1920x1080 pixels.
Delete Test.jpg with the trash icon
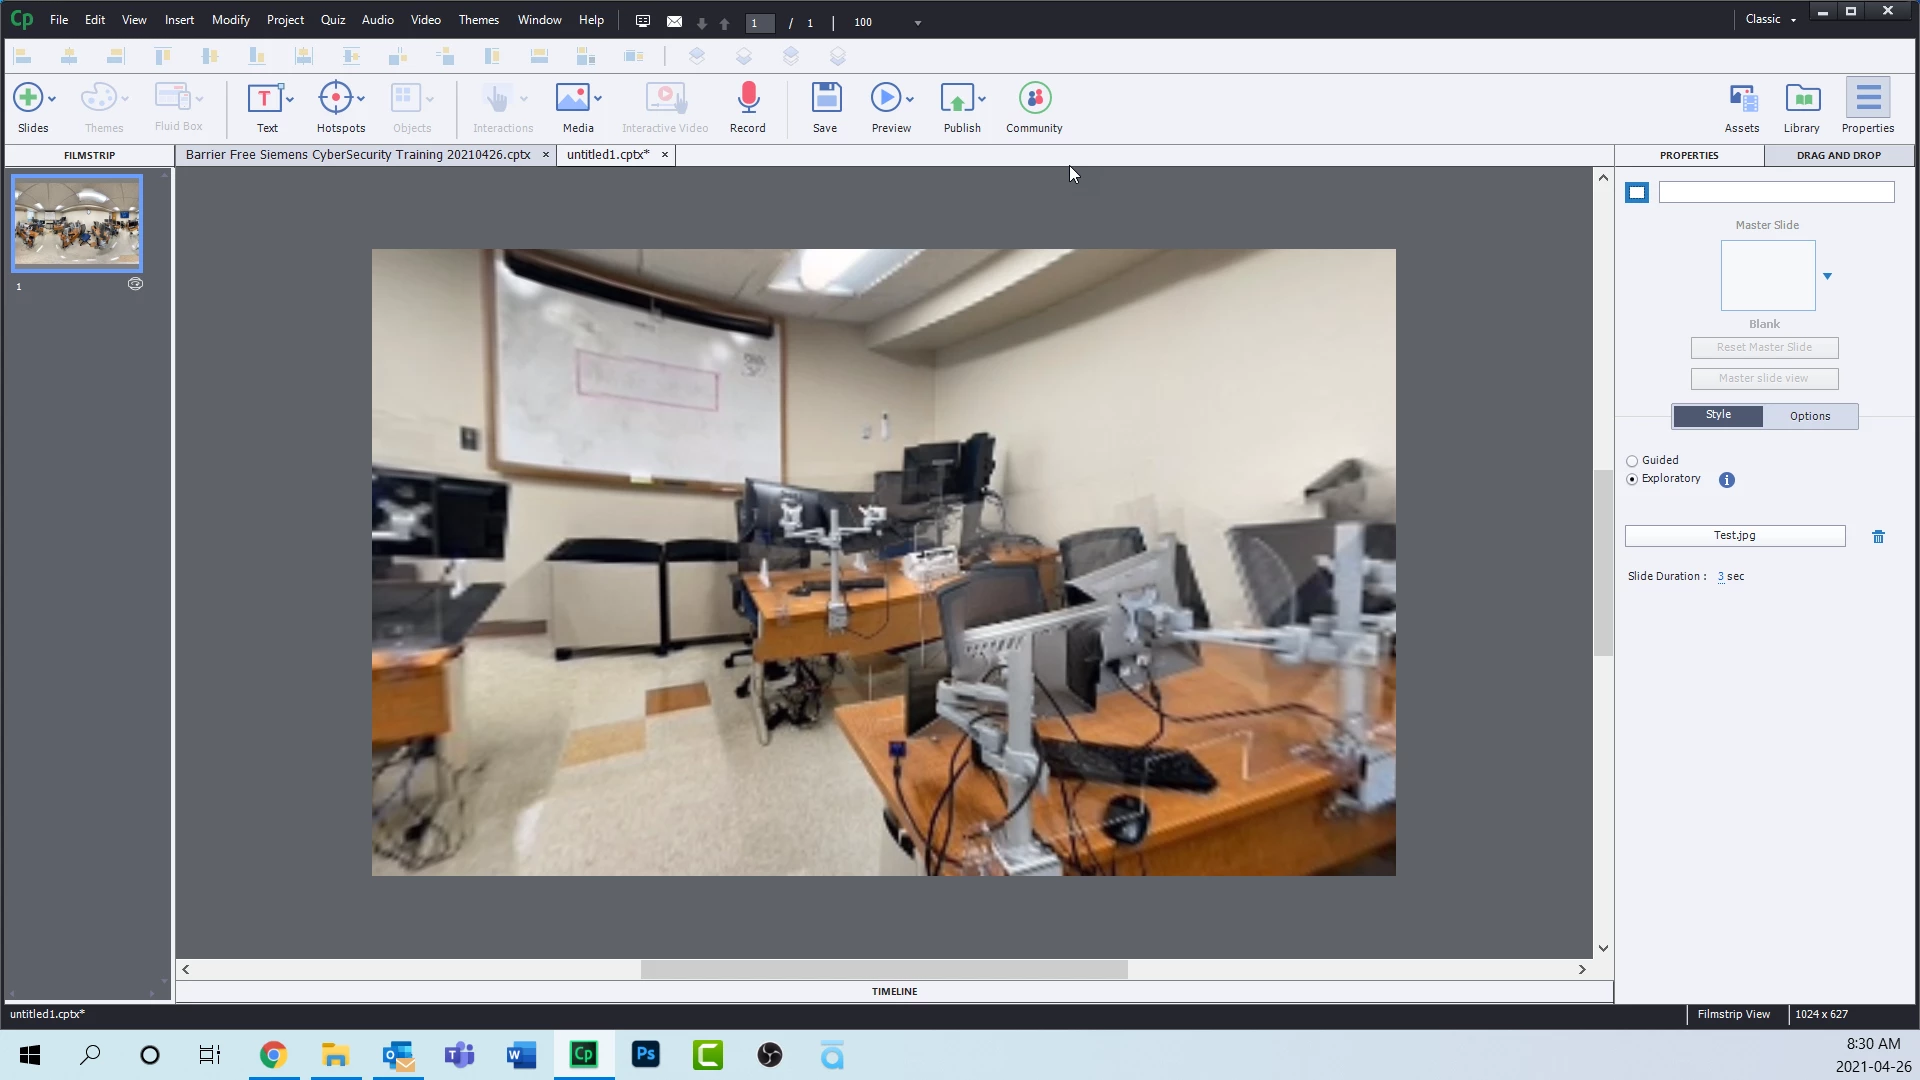click(x=1878, y=537)
